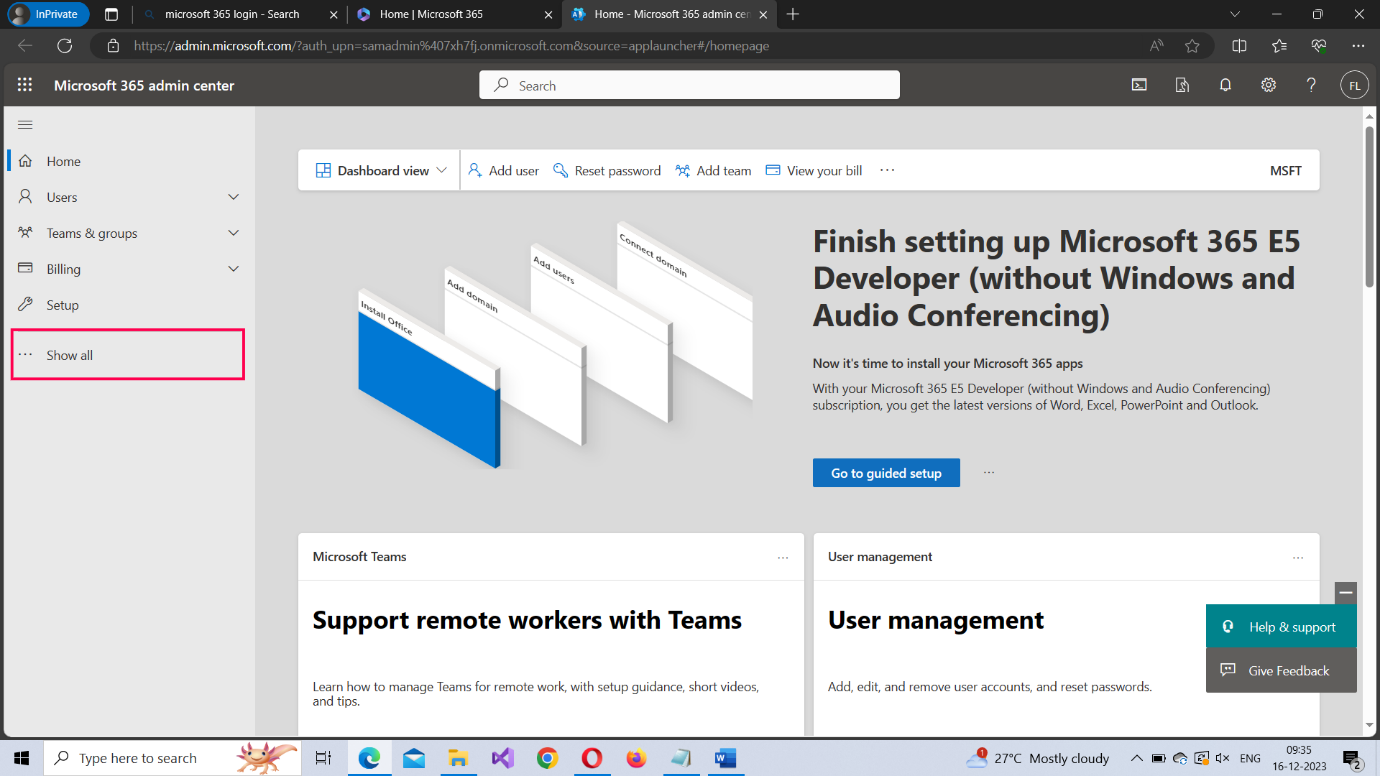
Task: Open ellipsis next to Go to guided setup
Action: pyautogui.click(x=989, y=472)
